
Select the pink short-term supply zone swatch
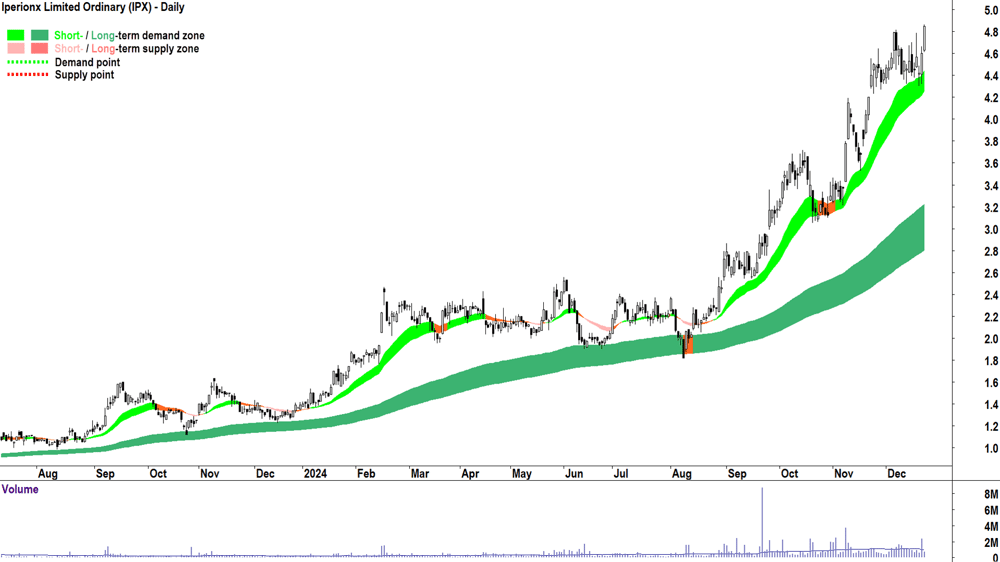pyautogui.click(x=16, y=48)
